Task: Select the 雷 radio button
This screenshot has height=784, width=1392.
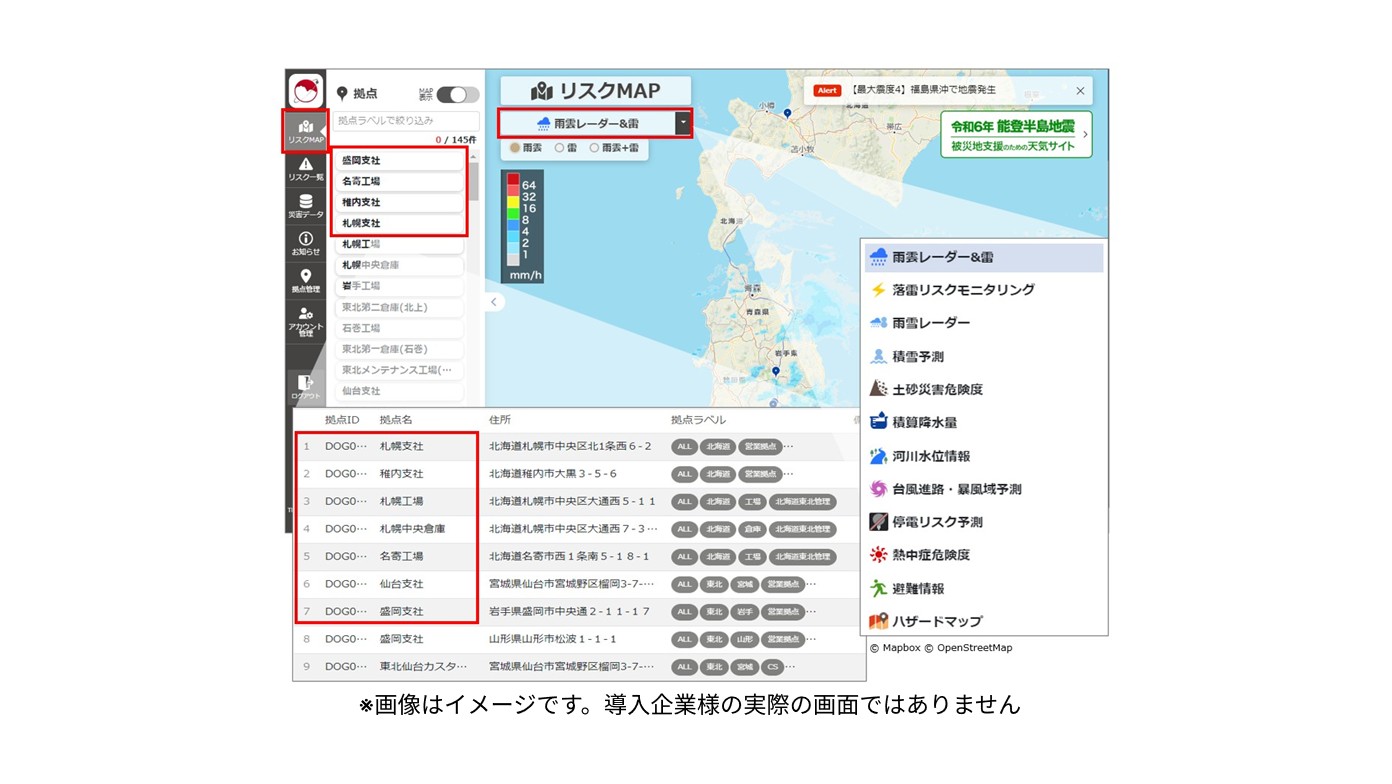Action: (x=560, y=148)
